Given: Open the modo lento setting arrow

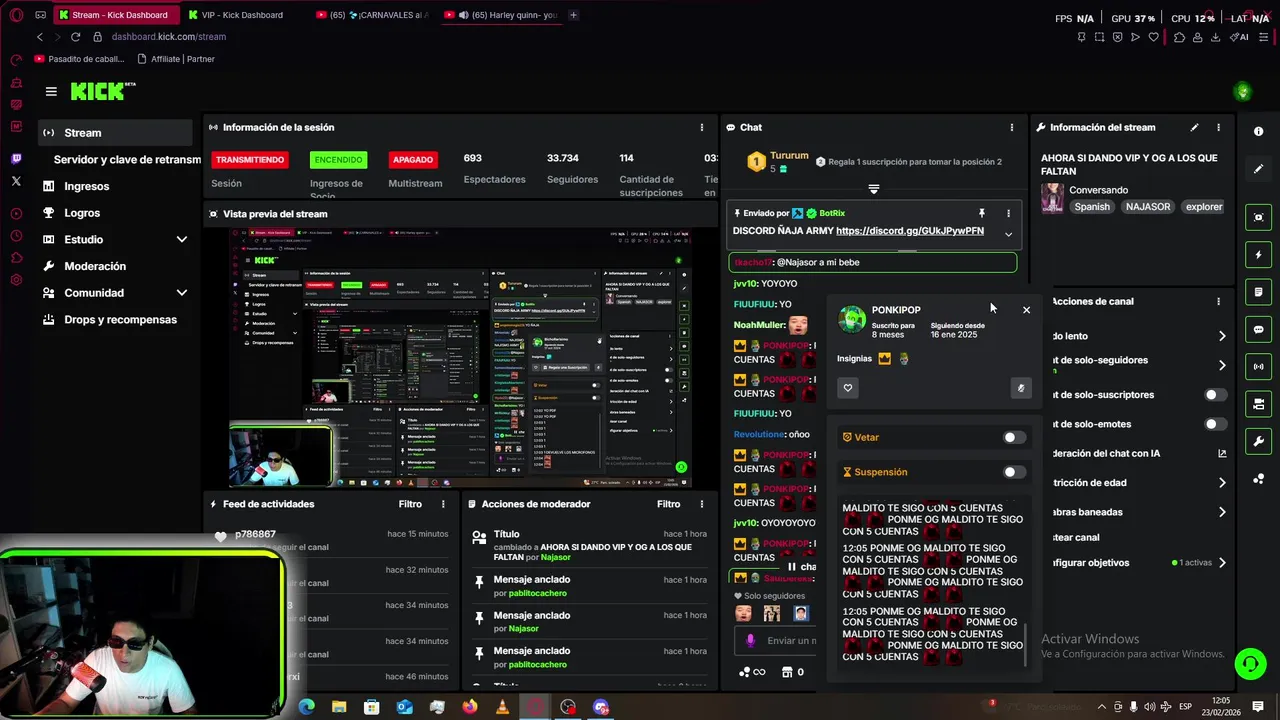Looking at the screenshot, I should pyautogui.click(x=1222, y=336).
